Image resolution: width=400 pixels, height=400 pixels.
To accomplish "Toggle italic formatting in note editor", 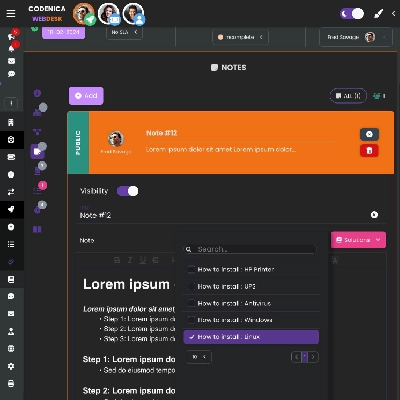I will 130,260.
